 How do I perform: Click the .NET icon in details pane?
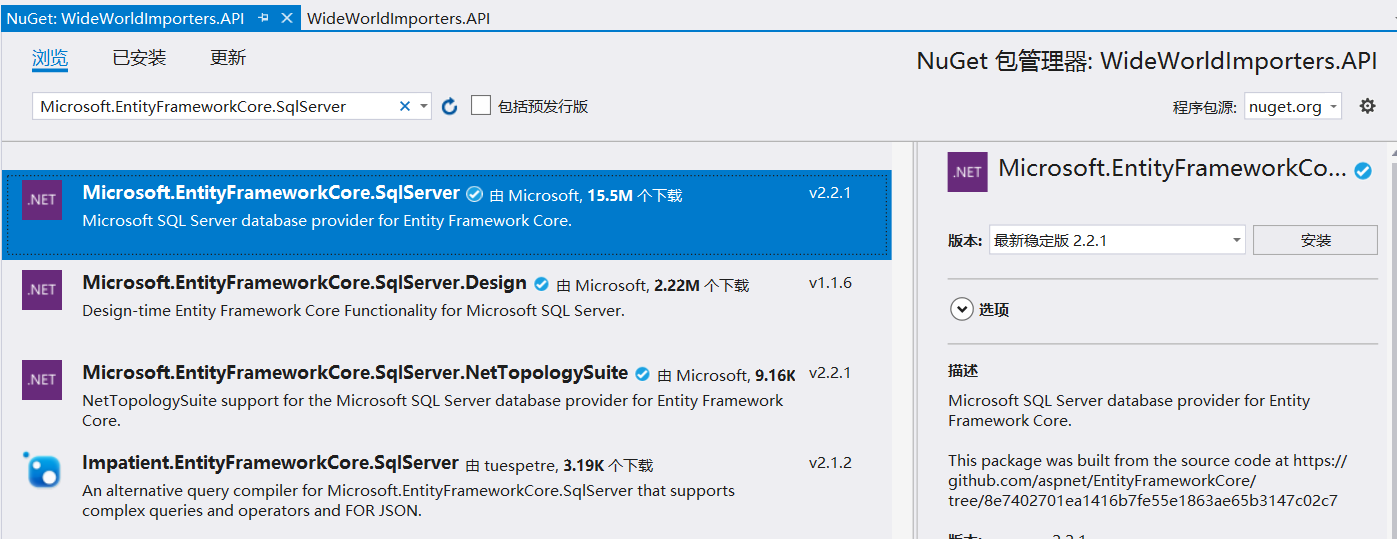(x=967, y=172)
